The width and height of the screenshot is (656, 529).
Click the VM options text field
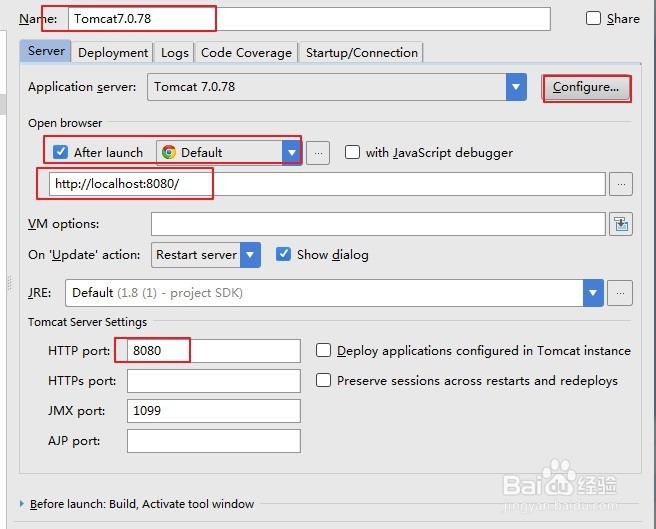(x=378, y=224)
